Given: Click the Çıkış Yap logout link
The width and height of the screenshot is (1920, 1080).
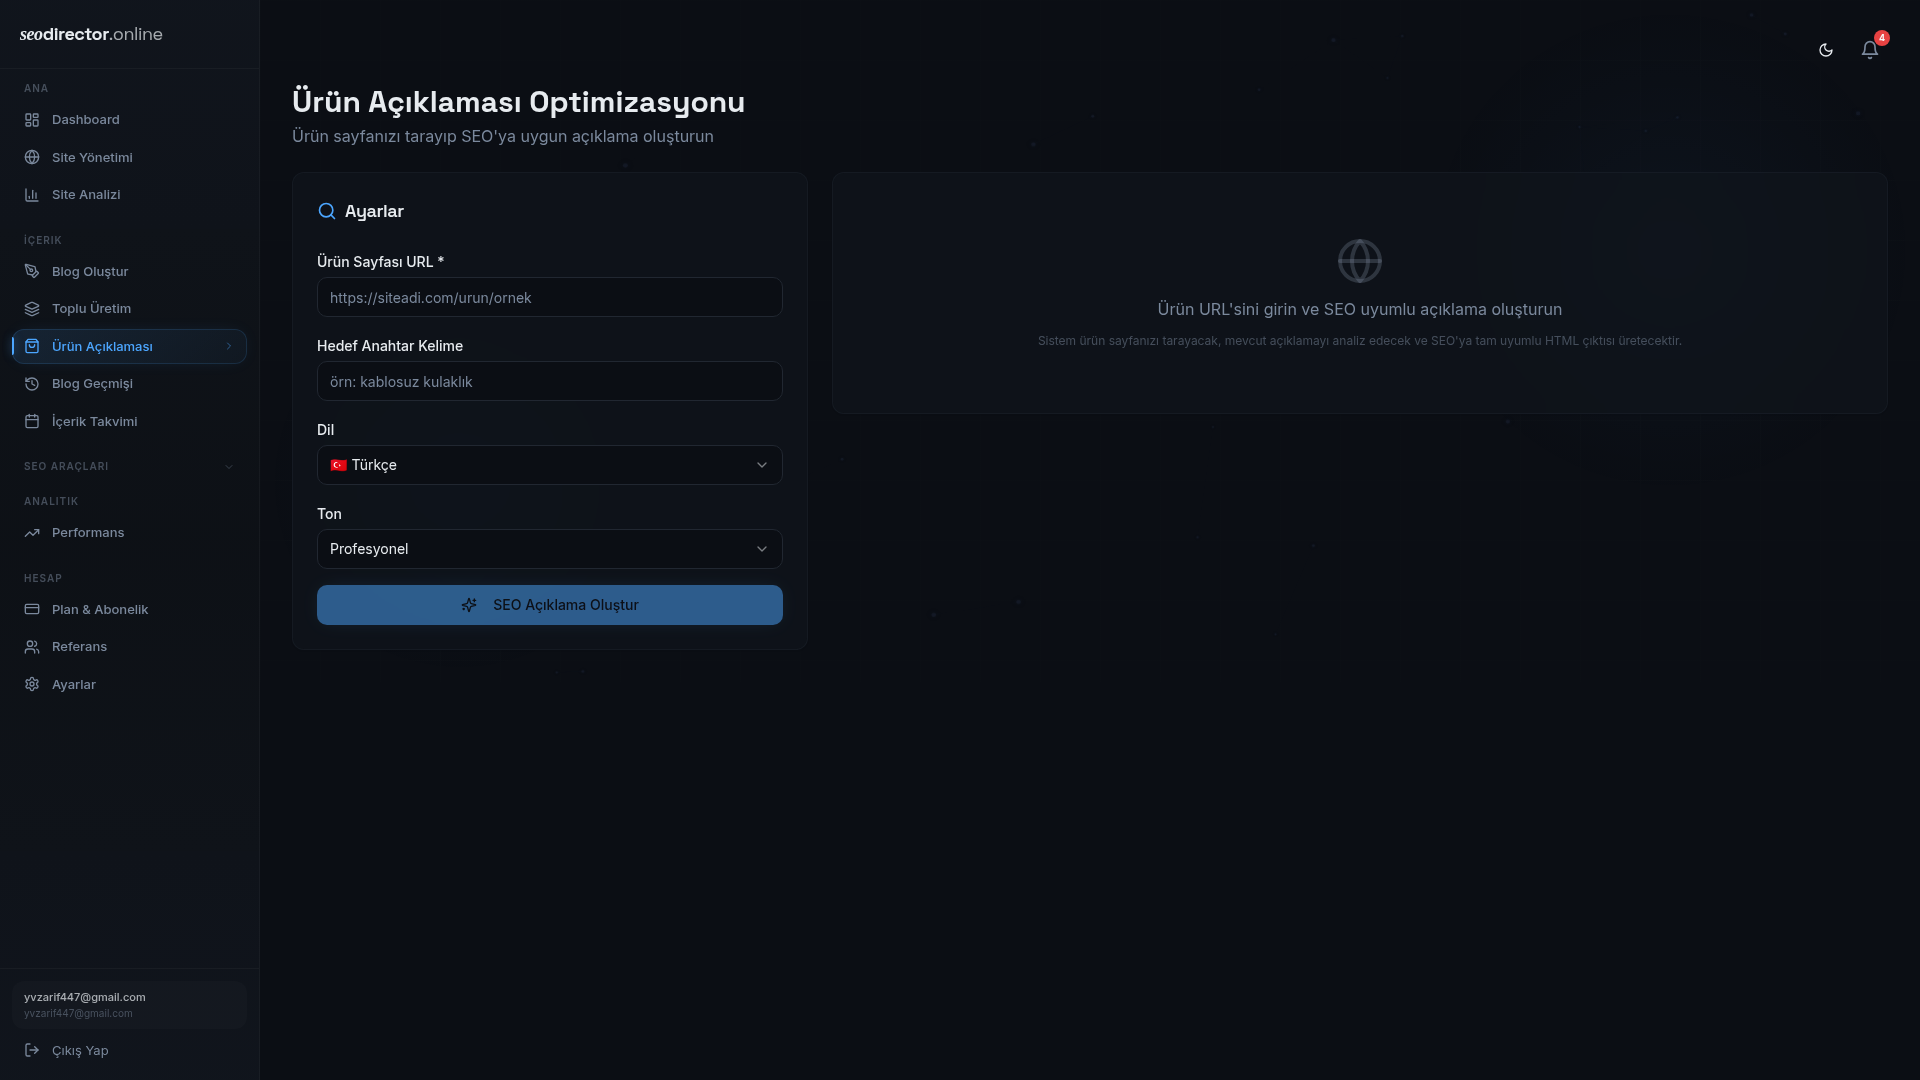Looking at the screenshot, I should [x=79, y=1050].
